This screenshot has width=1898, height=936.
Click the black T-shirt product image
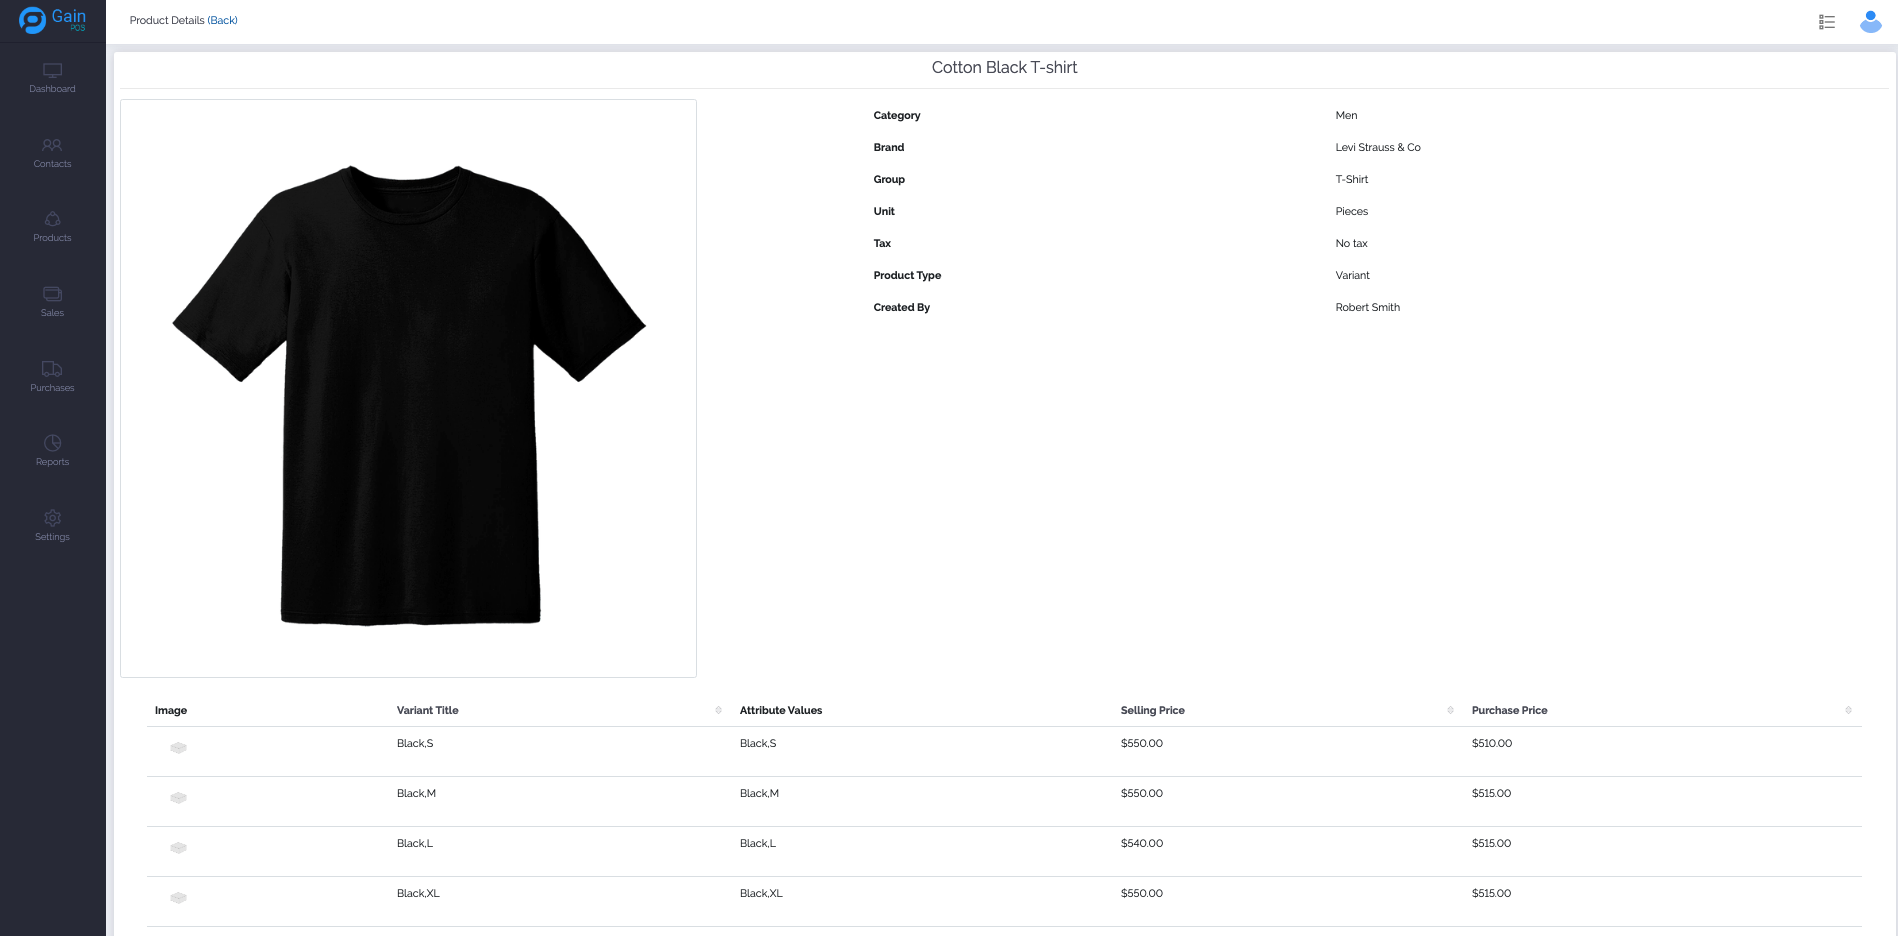pyautogui.click(x=408, y=390)
